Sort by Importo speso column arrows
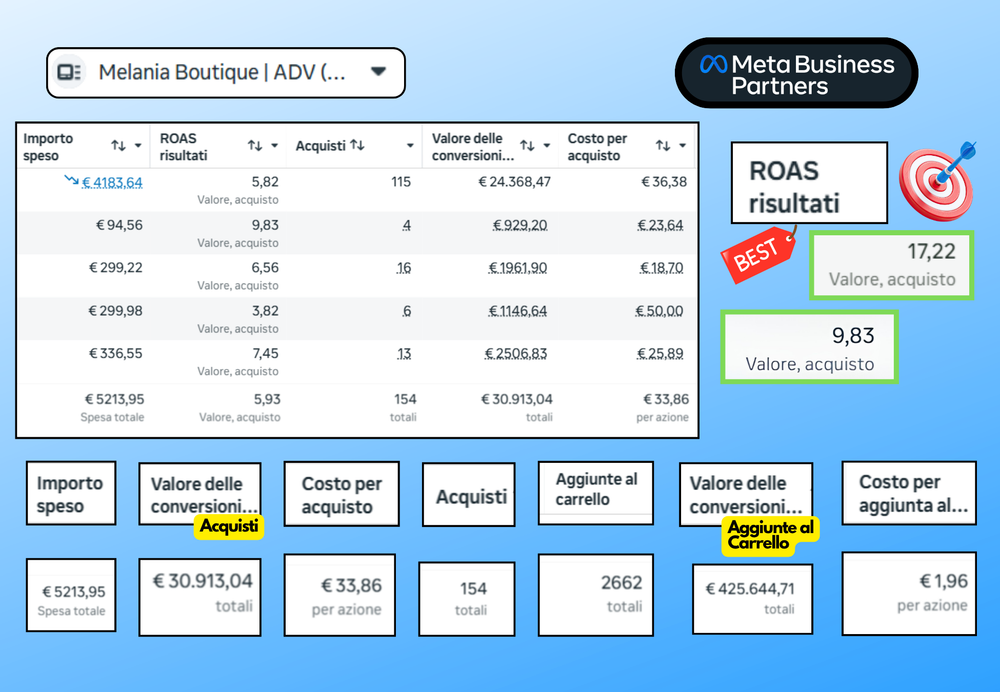The width and height of the screenshot is (1000, 692). pyautogui.click(x=118, y=145)
